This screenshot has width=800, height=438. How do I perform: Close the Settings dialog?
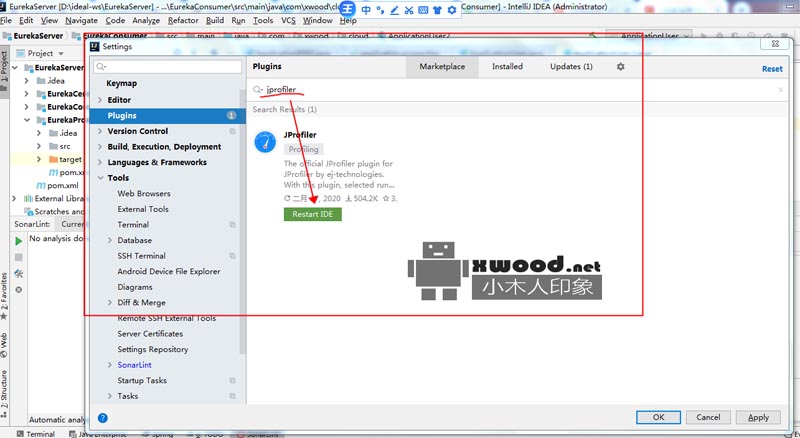pos(775,44)
